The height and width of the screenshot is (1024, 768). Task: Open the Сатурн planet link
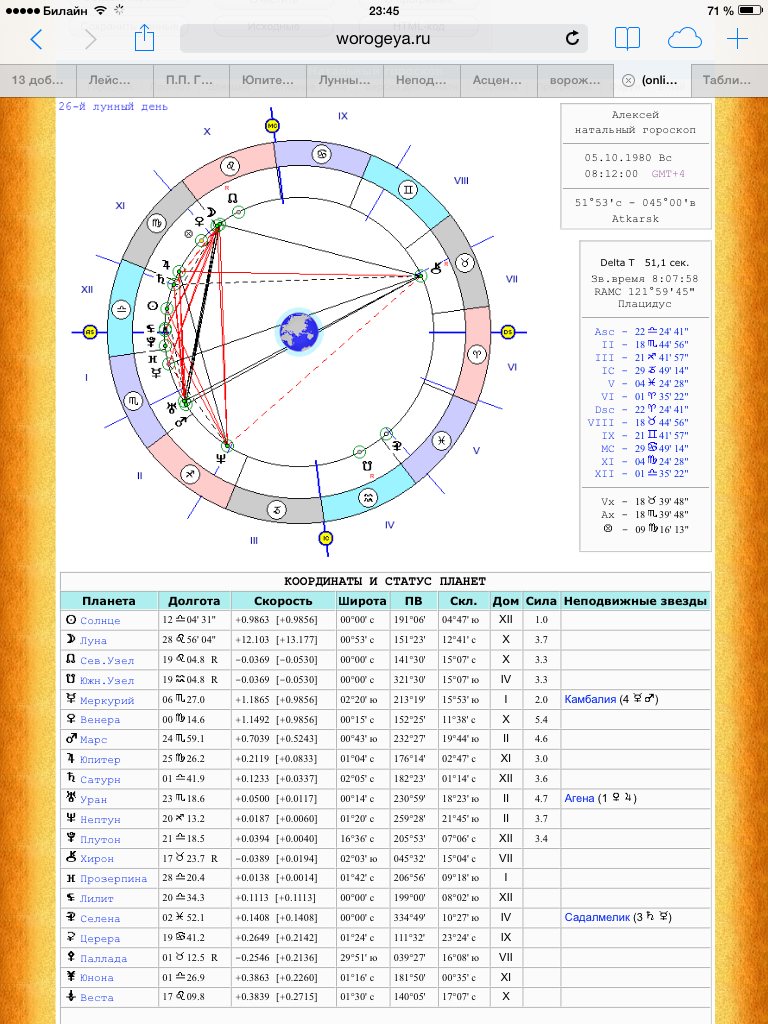pos(100,780)
